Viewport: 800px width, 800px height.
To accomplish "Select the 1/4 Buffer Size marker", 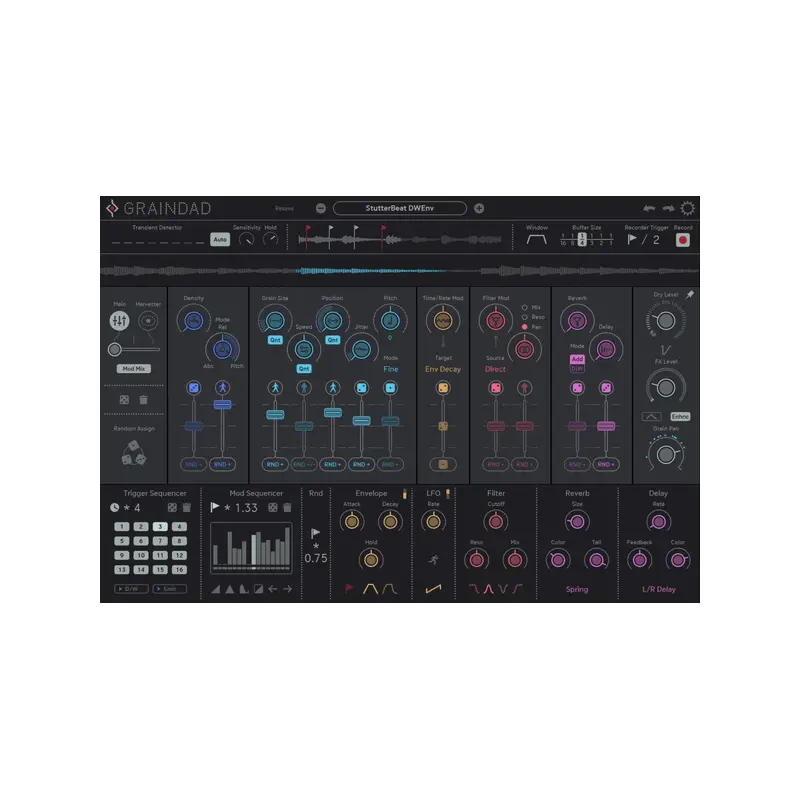I will click(582, 239).
